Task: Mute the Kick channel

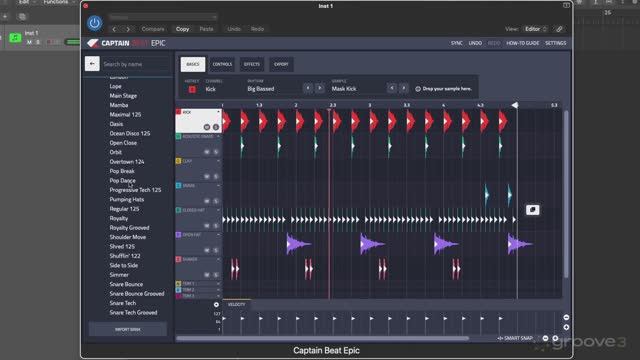Action: point(207,127)
